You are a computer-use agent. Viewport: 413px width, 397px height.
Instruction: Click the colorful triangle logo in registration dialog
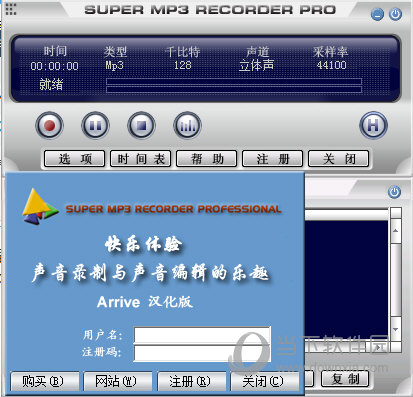39,206
